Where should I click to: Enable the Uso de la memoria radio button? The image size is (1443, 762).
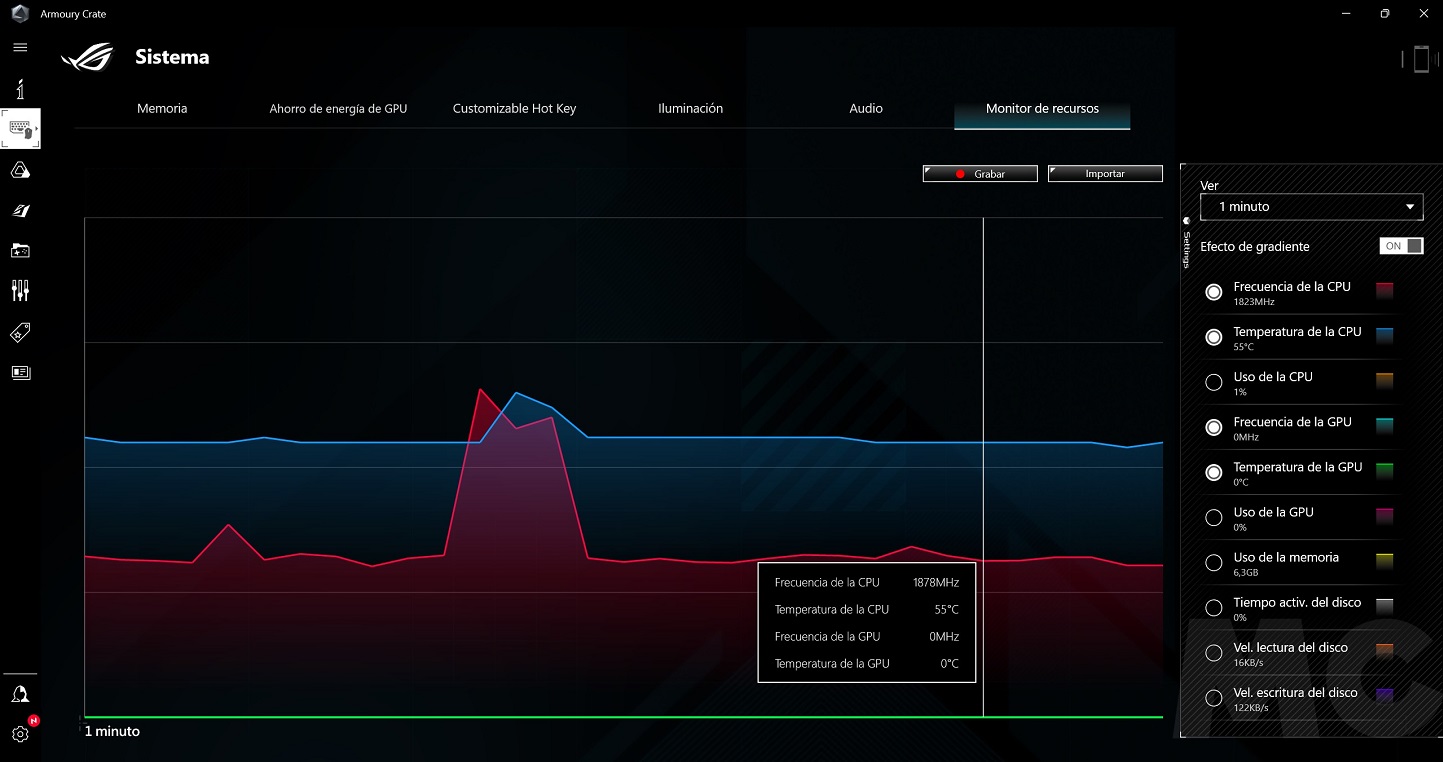pos(1214,563)
